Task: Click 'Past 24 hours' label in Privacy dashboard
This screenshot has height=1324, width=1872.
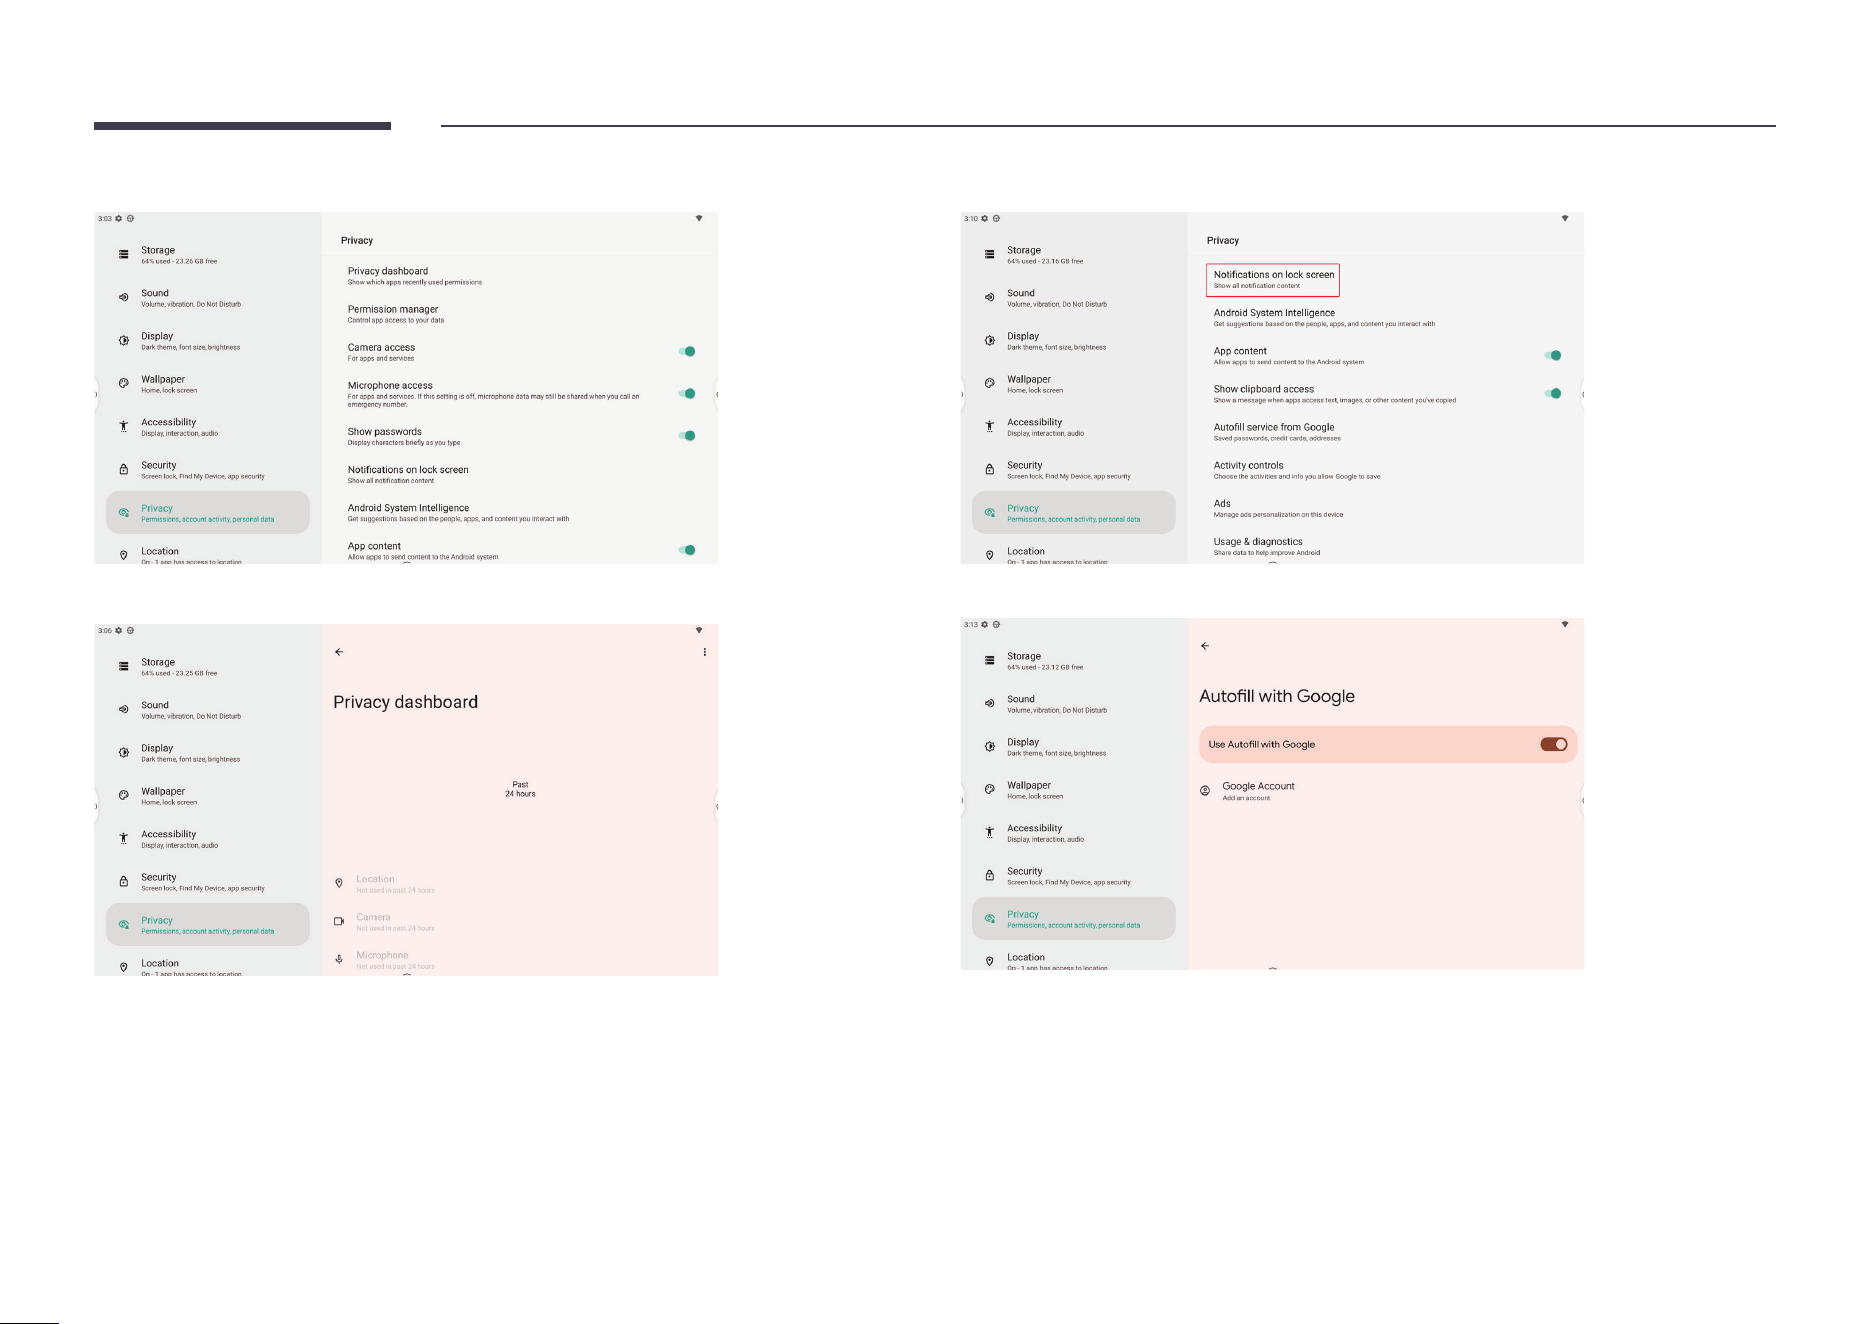Action: pyautogui.click(x=520, y=789)
